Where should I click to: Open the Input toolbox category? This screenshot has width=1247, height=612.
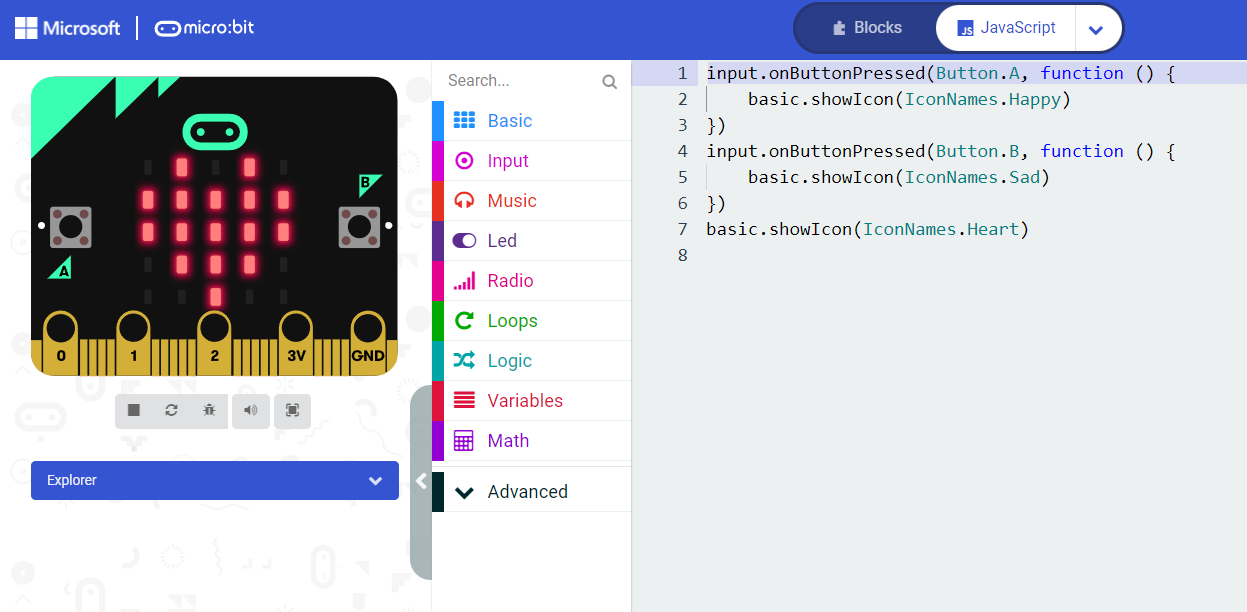coord(531,161)
